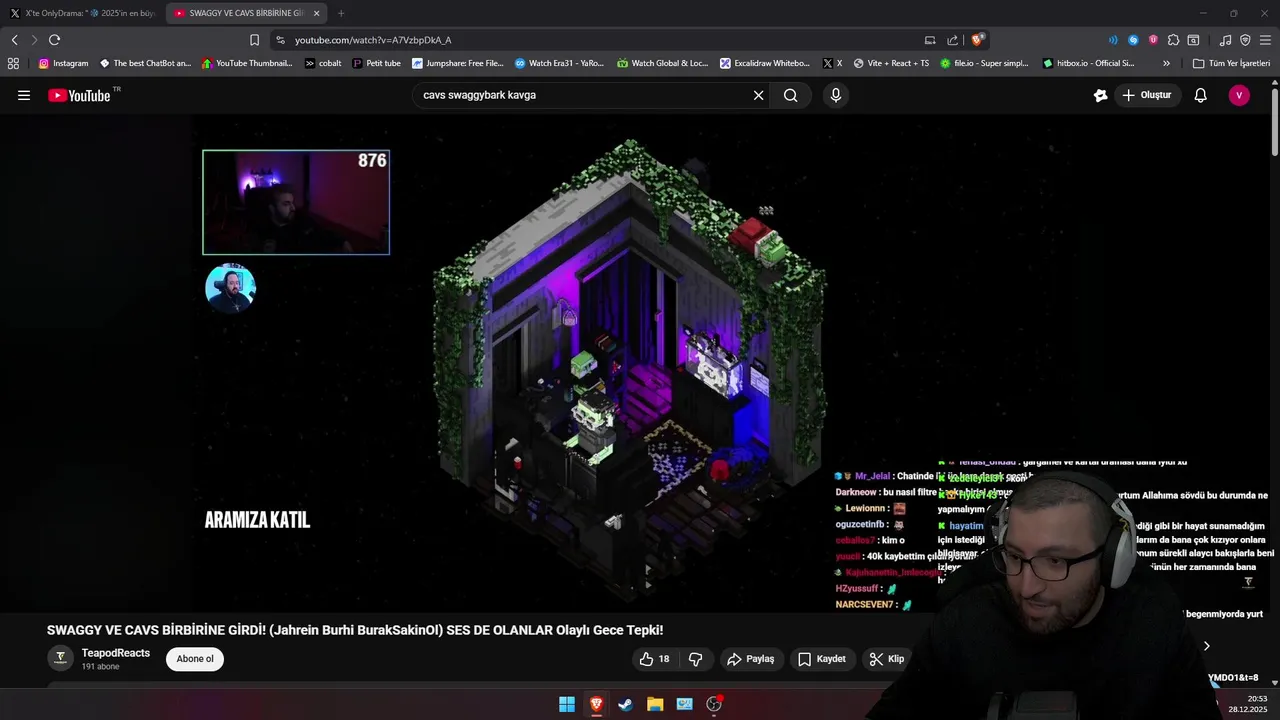
Task: Click the page vertical scrollbar
Action: [1275, 124]
